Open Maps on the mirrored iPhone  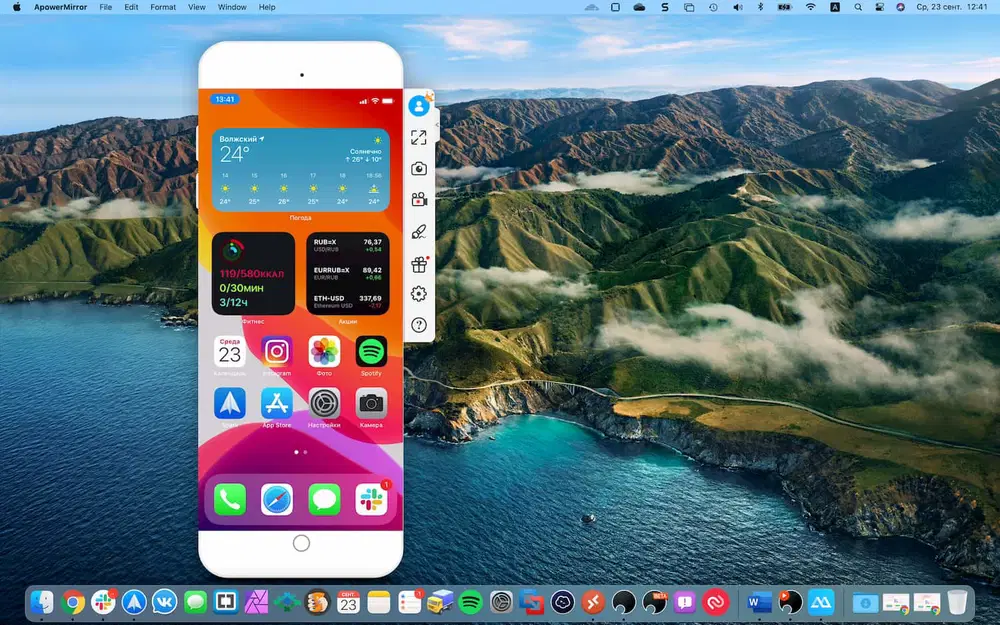229,406
